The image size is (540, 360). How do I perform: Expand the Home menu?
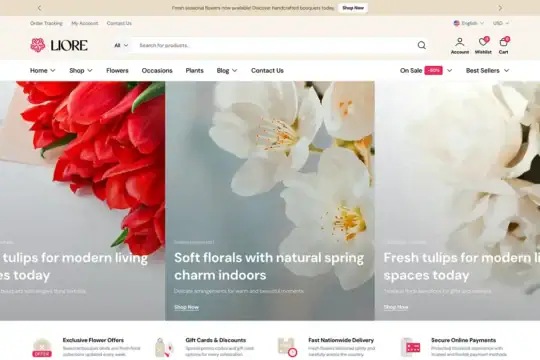click(42, 70)
